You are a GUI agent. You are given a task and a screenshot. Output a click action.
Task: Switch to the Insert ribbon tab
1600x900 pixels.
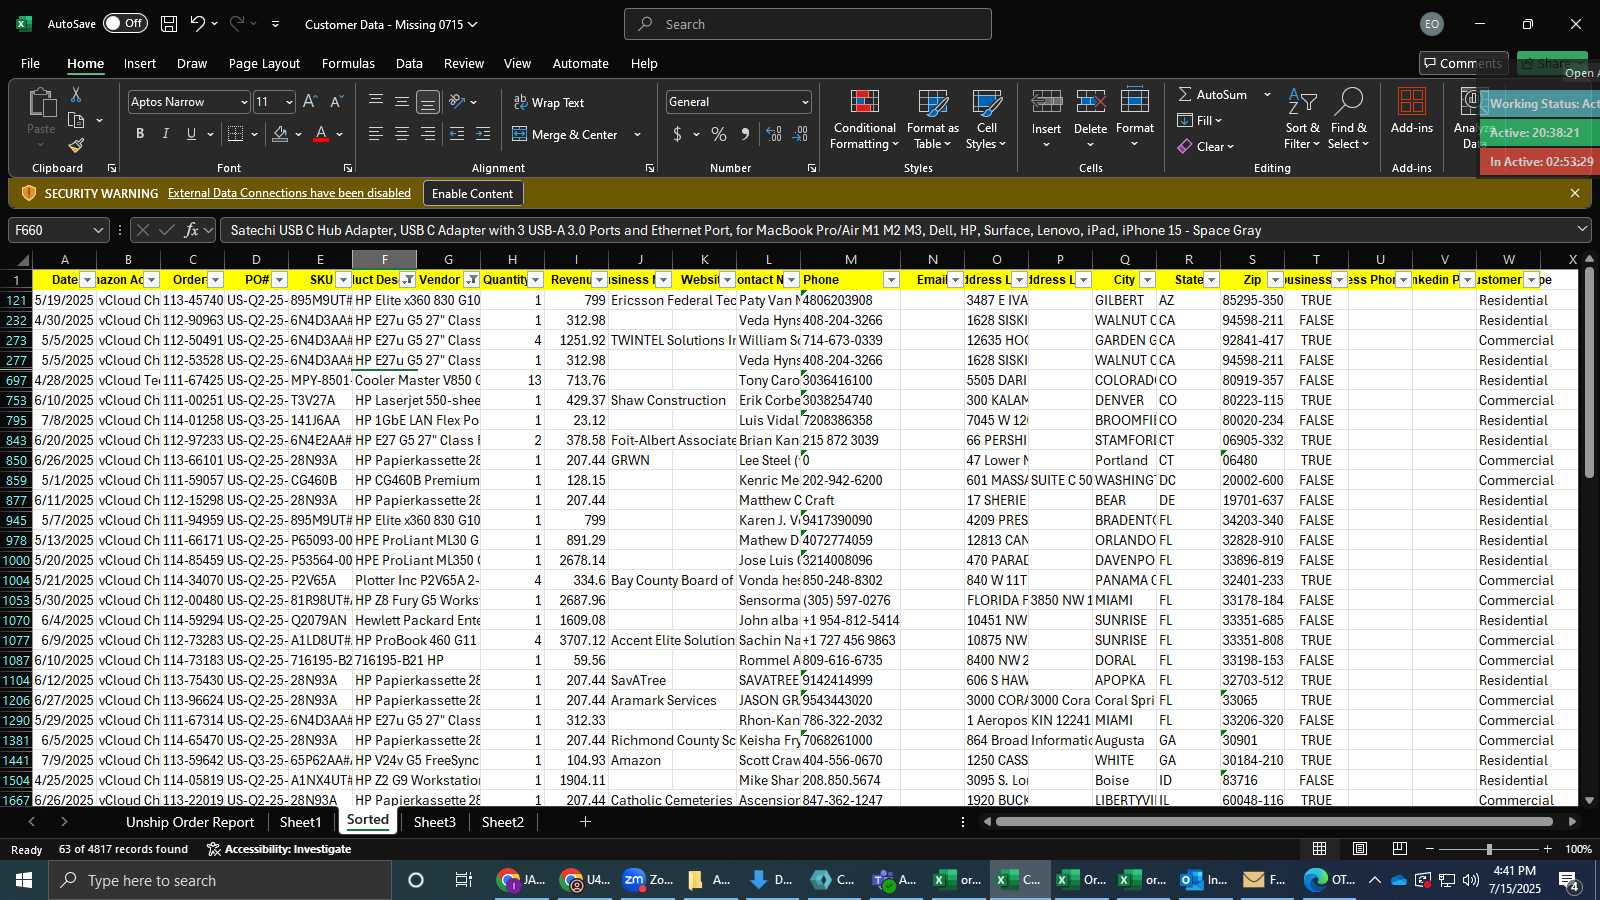coord(140,63)
